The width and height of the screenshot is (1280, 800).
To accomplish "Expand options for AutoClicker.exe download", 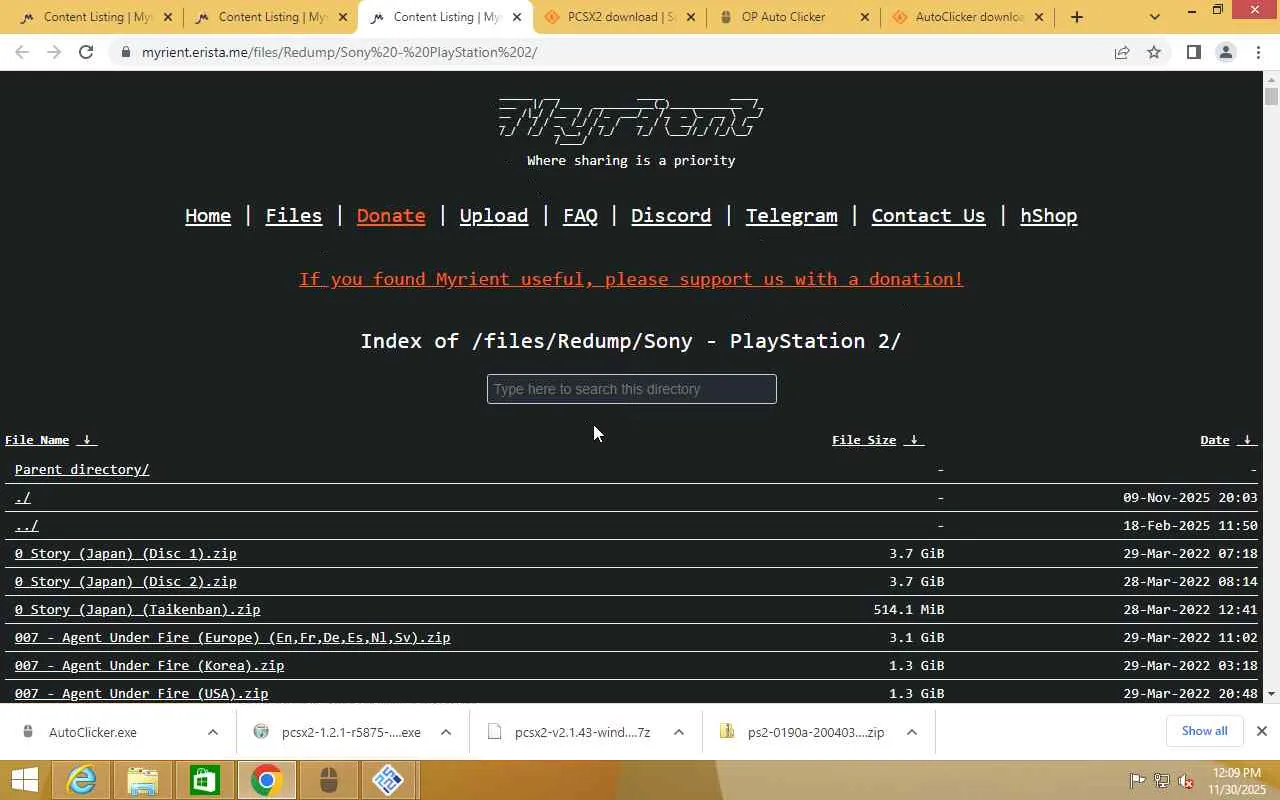I will (212, 732).
